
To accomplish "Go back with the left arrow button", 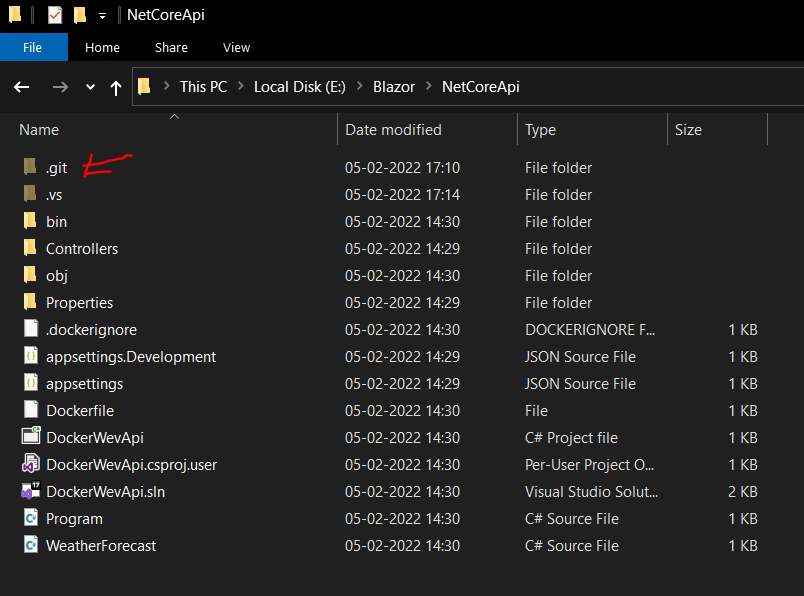I will pyautogui.click(x=22, y=87).
